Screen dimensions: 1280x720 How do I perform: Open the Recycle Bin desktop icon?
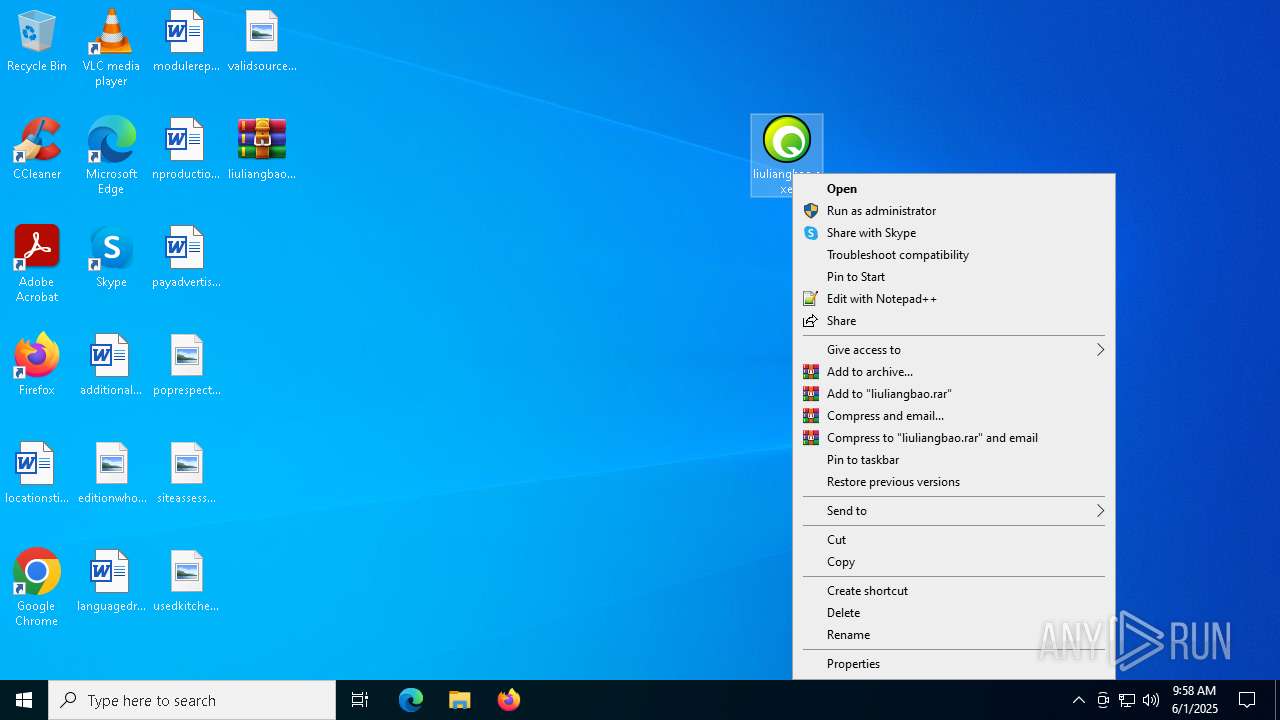point(37,42)
